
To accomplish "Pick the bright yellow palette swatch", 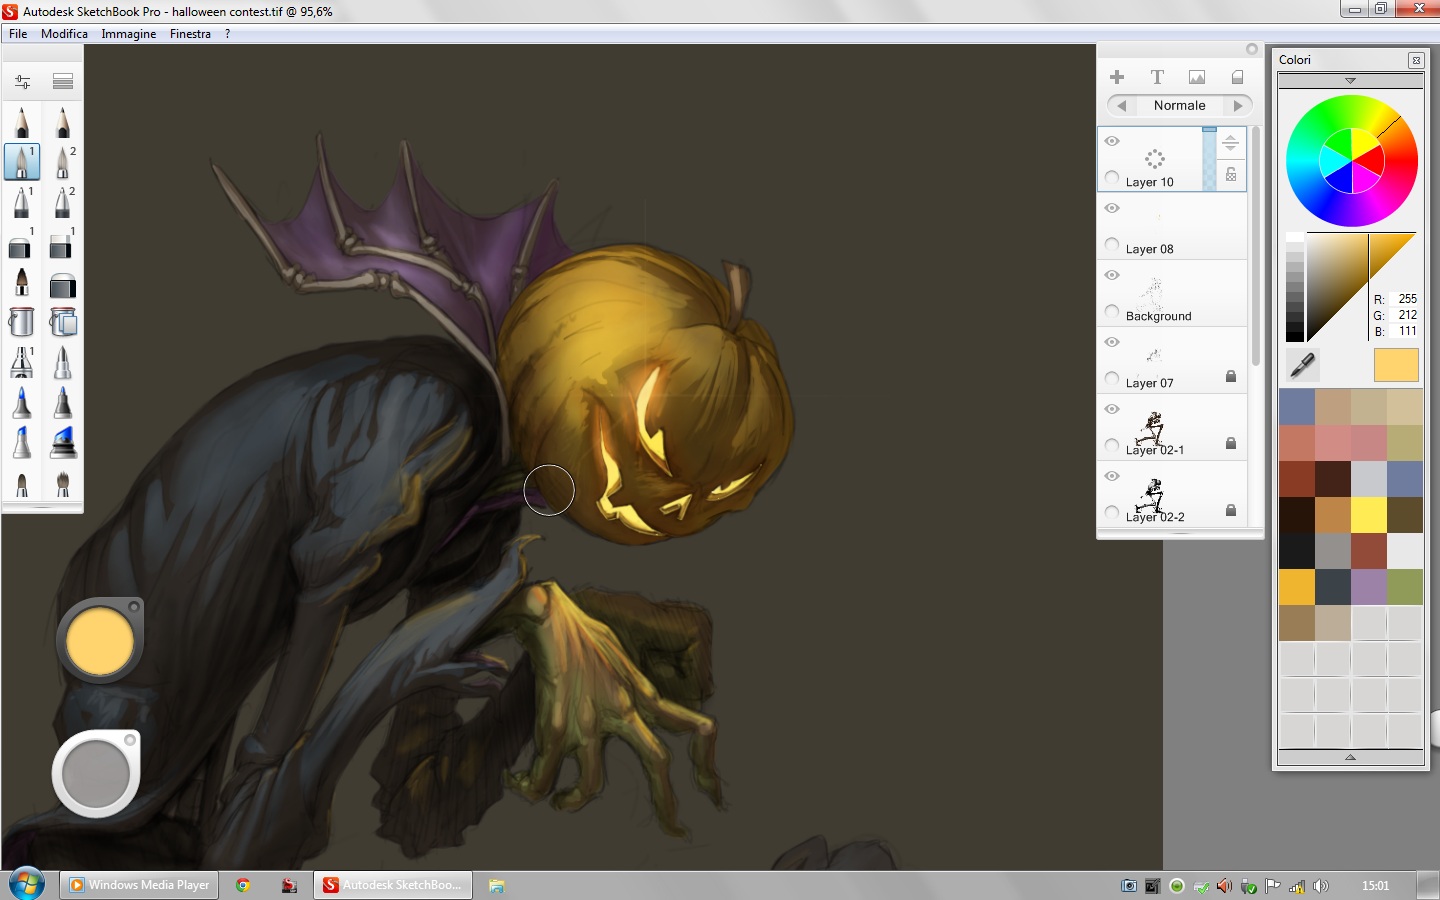I will (x=1368, y=515).
